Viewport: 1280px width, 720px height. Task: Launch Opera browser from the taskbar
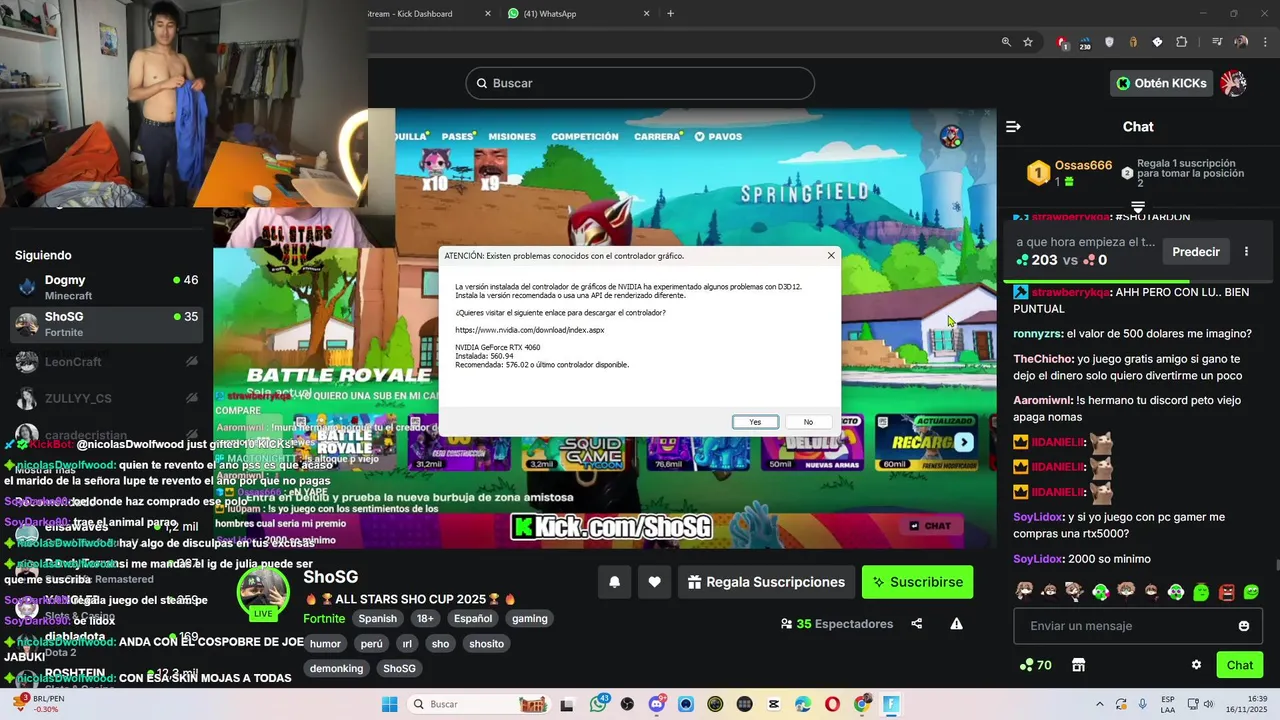[x=832, y=704]
